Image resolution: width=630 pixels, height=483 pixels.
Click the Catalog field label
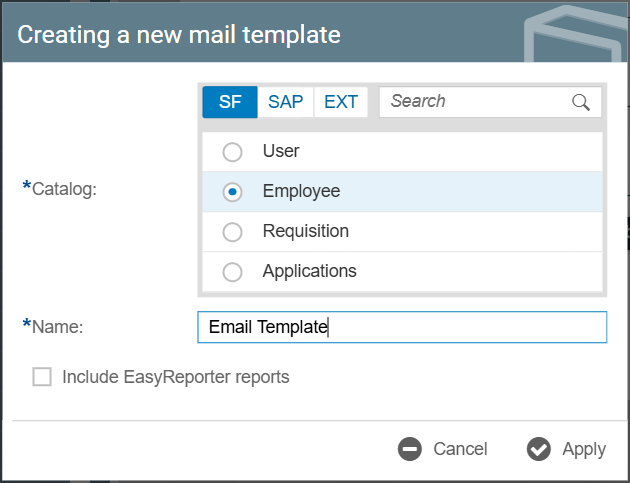pos(64,188)
